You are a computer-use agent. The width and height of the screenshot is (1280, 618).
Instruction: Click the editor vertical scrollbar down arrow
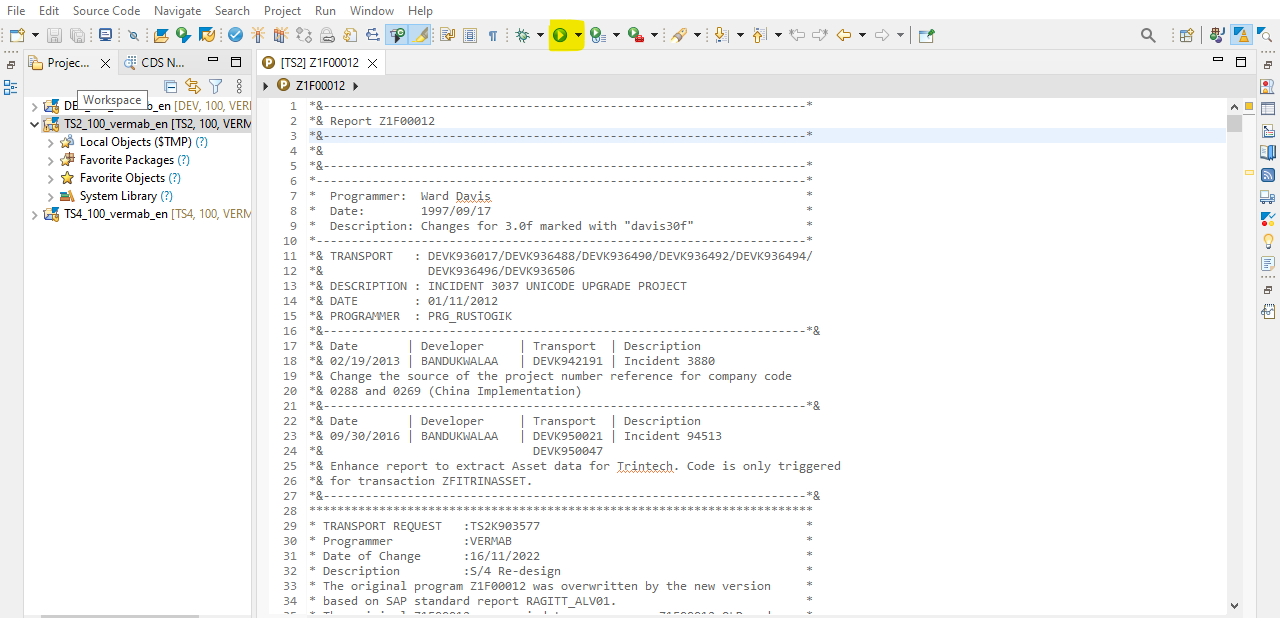1234,605
